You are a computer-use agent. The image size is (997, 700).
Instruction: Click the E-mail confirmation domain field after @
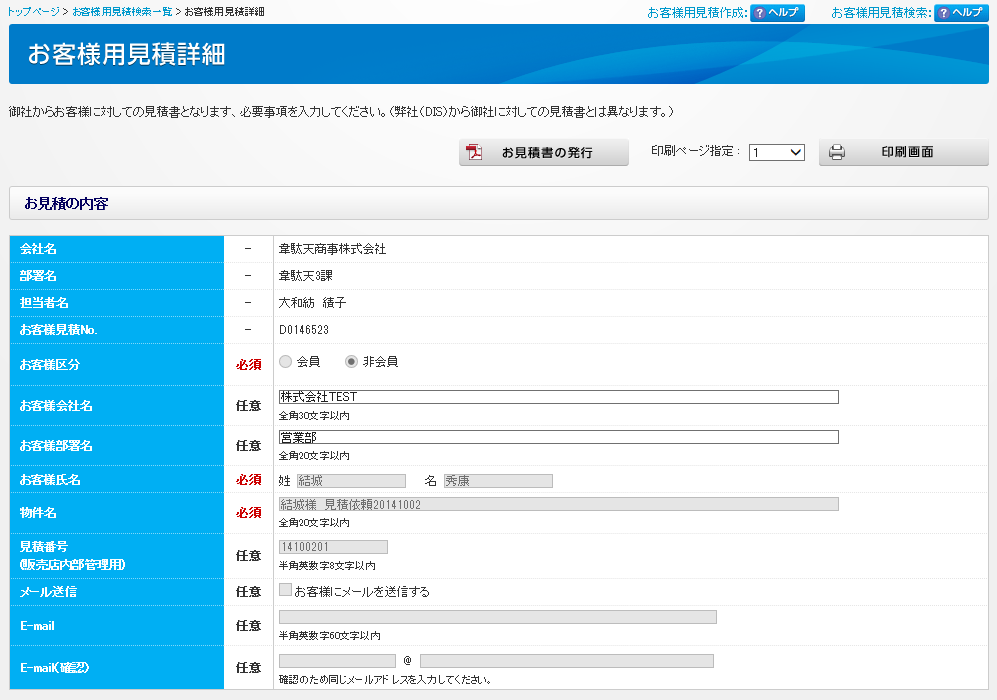[x=566, y=661]
